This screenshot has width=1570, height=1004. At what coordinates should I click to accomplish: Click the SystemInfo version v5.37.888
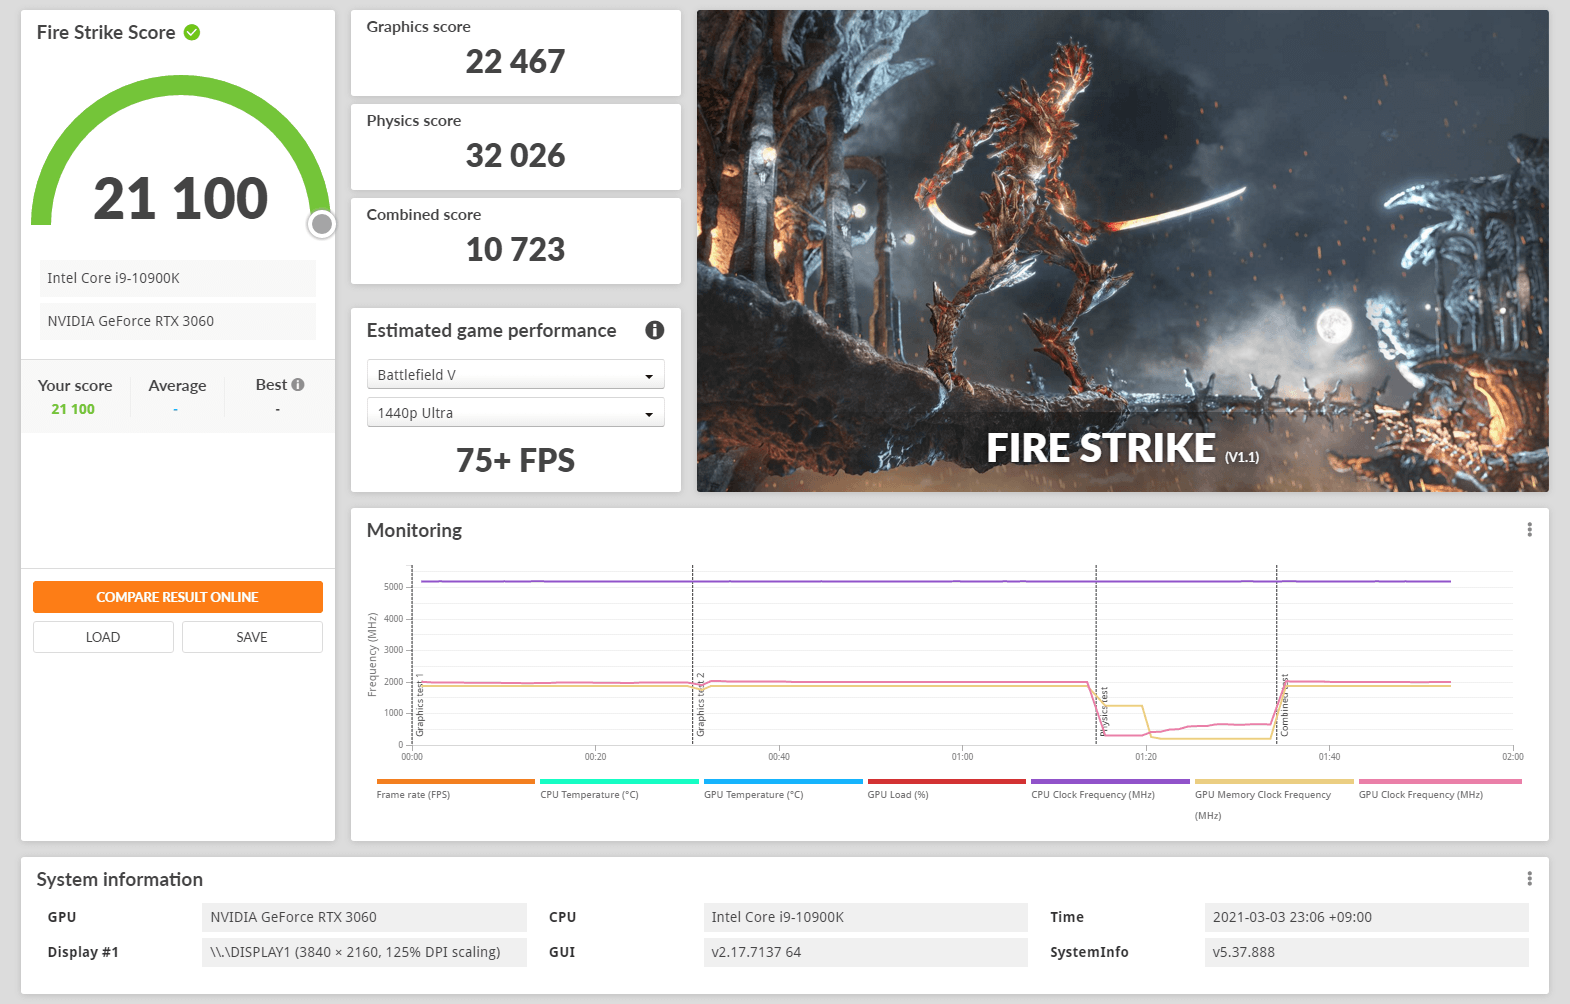pyautogui.click(x=1367, y=952)
